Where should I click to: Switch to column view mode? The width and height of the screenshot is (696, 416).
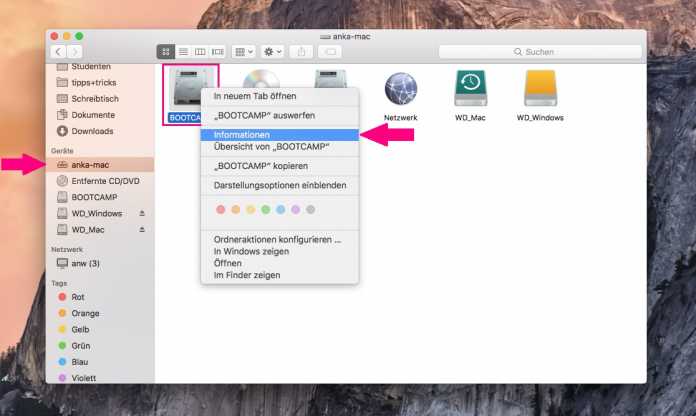coord(200,51)
